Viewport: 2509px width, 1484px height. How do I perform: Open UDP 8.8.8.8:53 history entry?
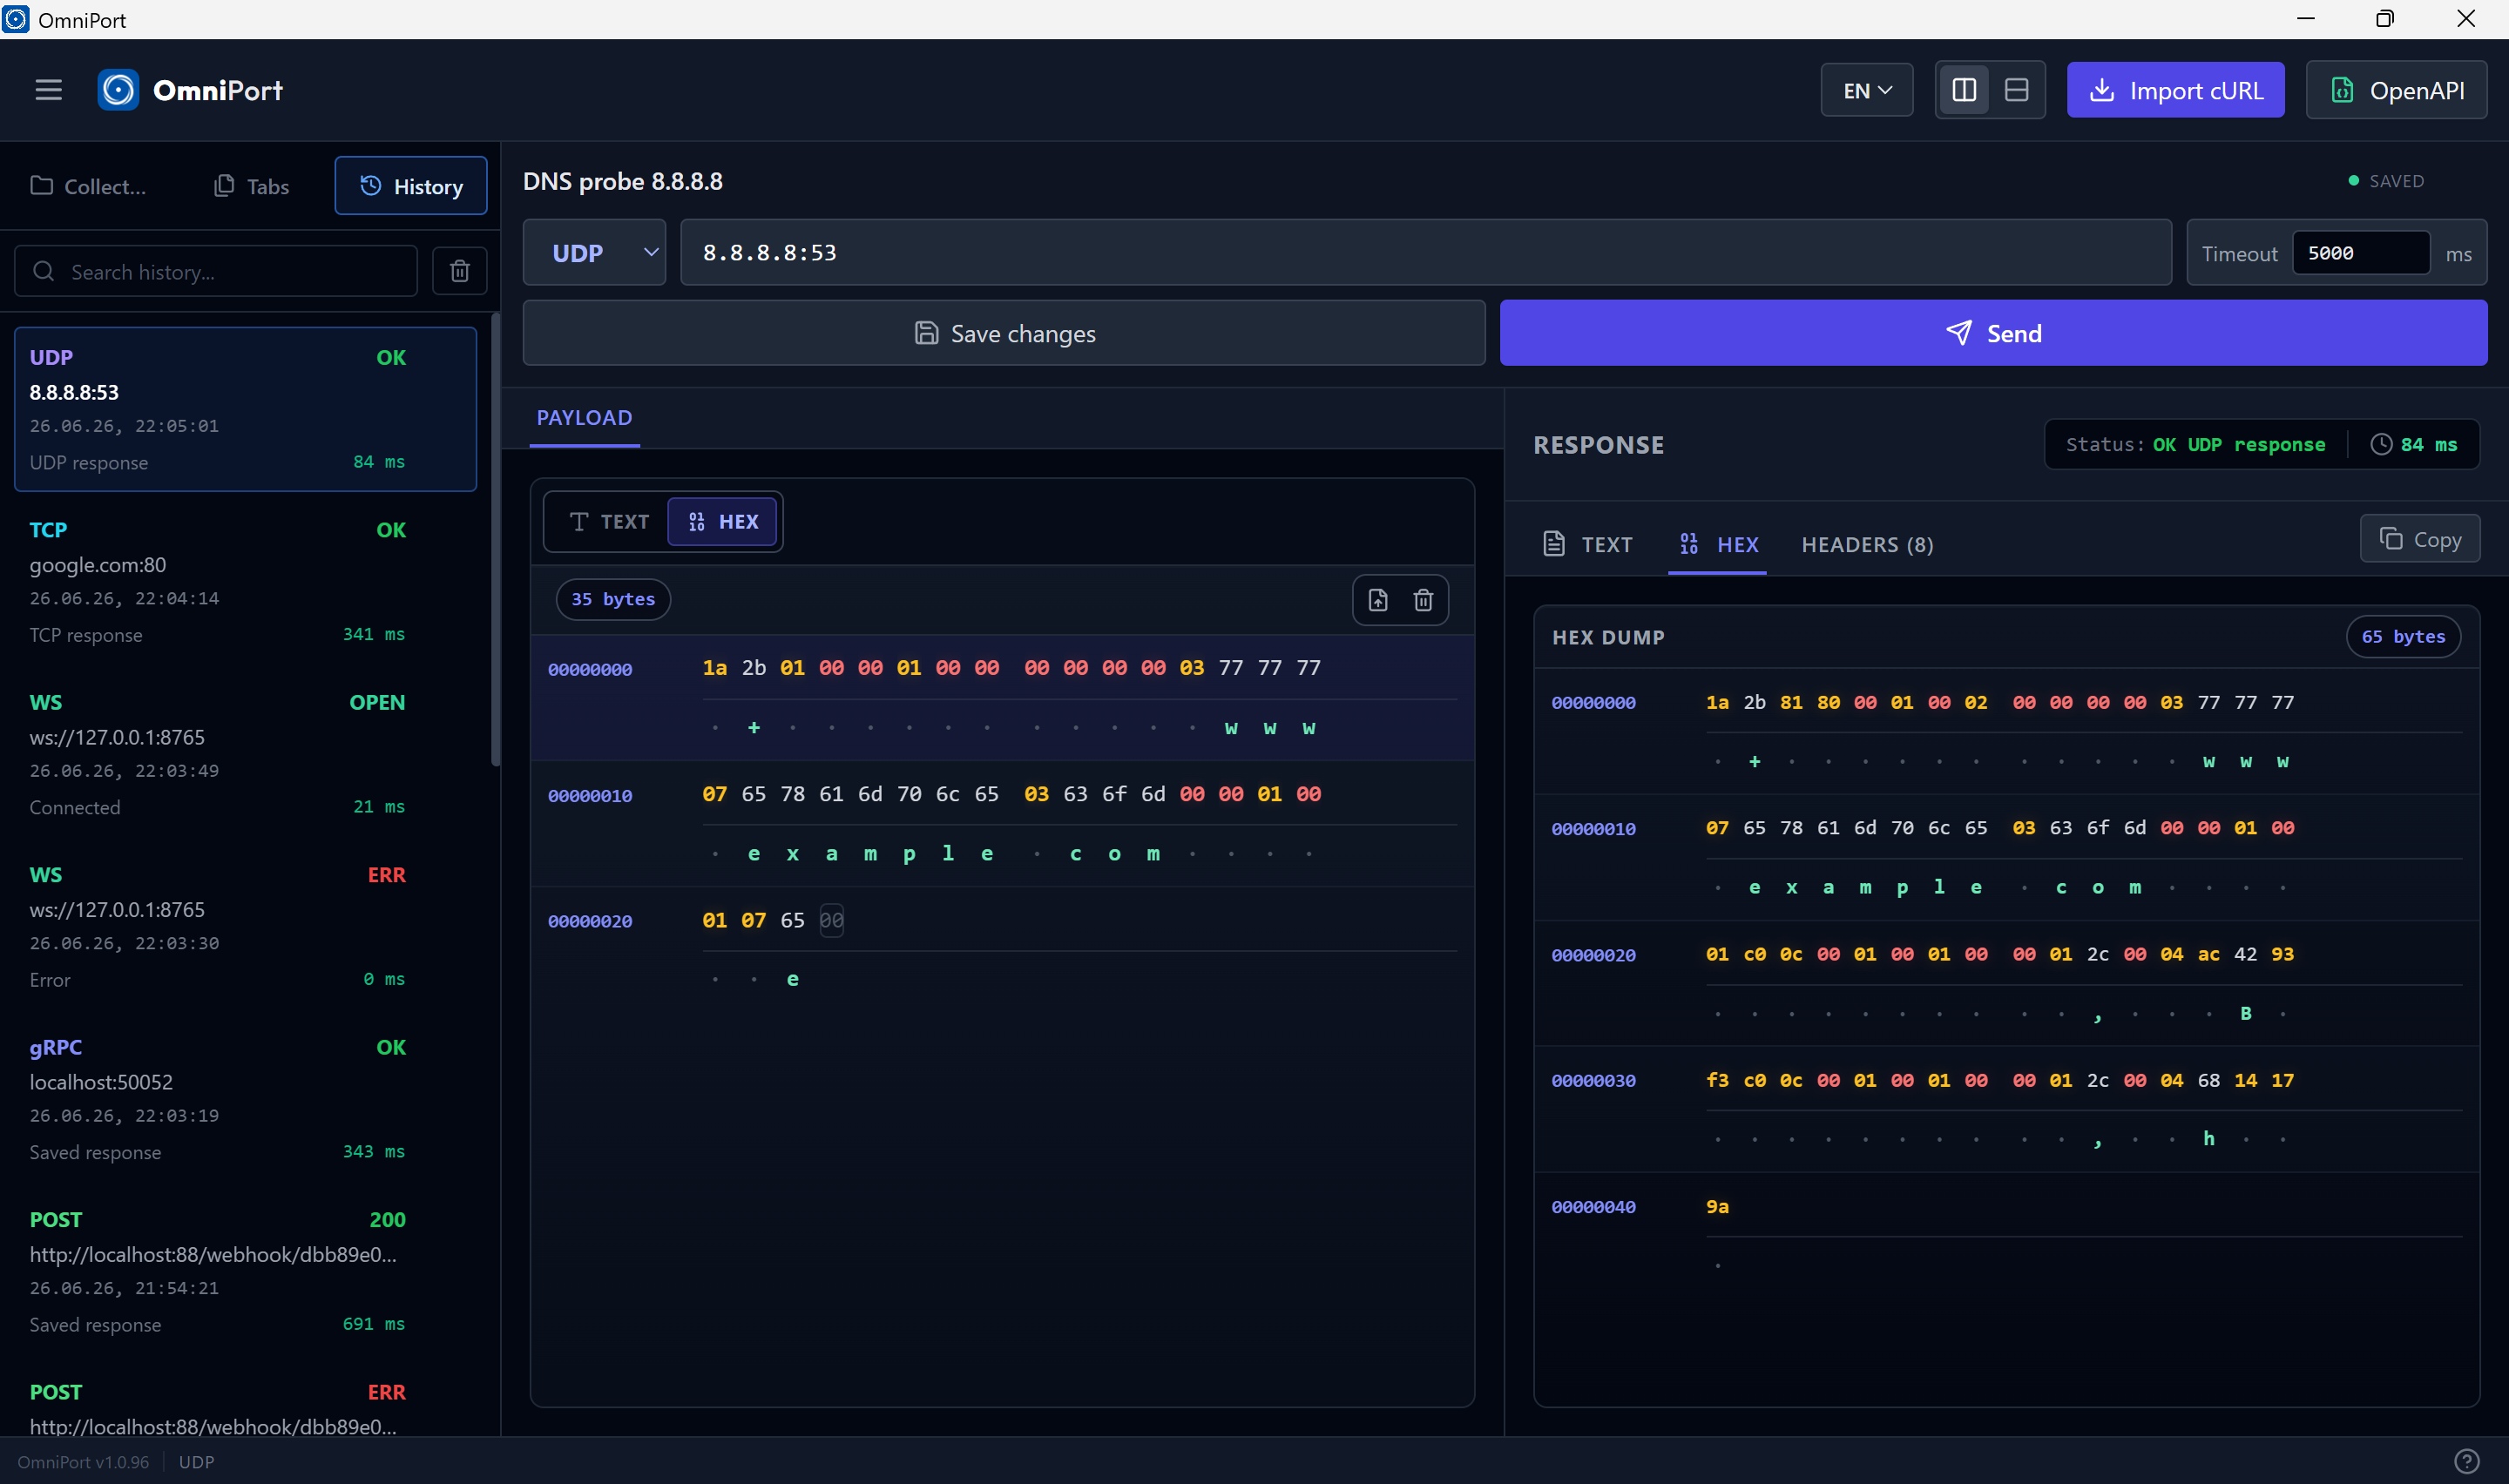(x=245, y=409)
